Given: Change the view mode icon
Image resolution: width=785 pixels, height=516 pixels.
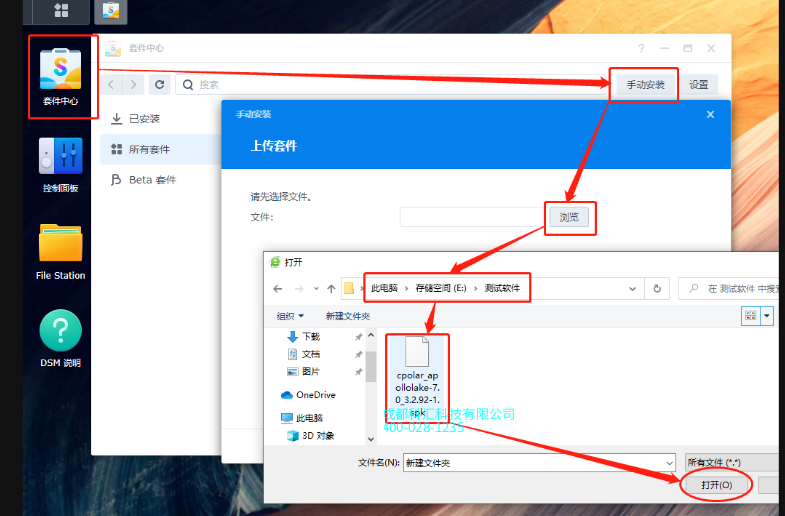Looking at the screenshot, I should pyautogui.click(x=750, y=316).
